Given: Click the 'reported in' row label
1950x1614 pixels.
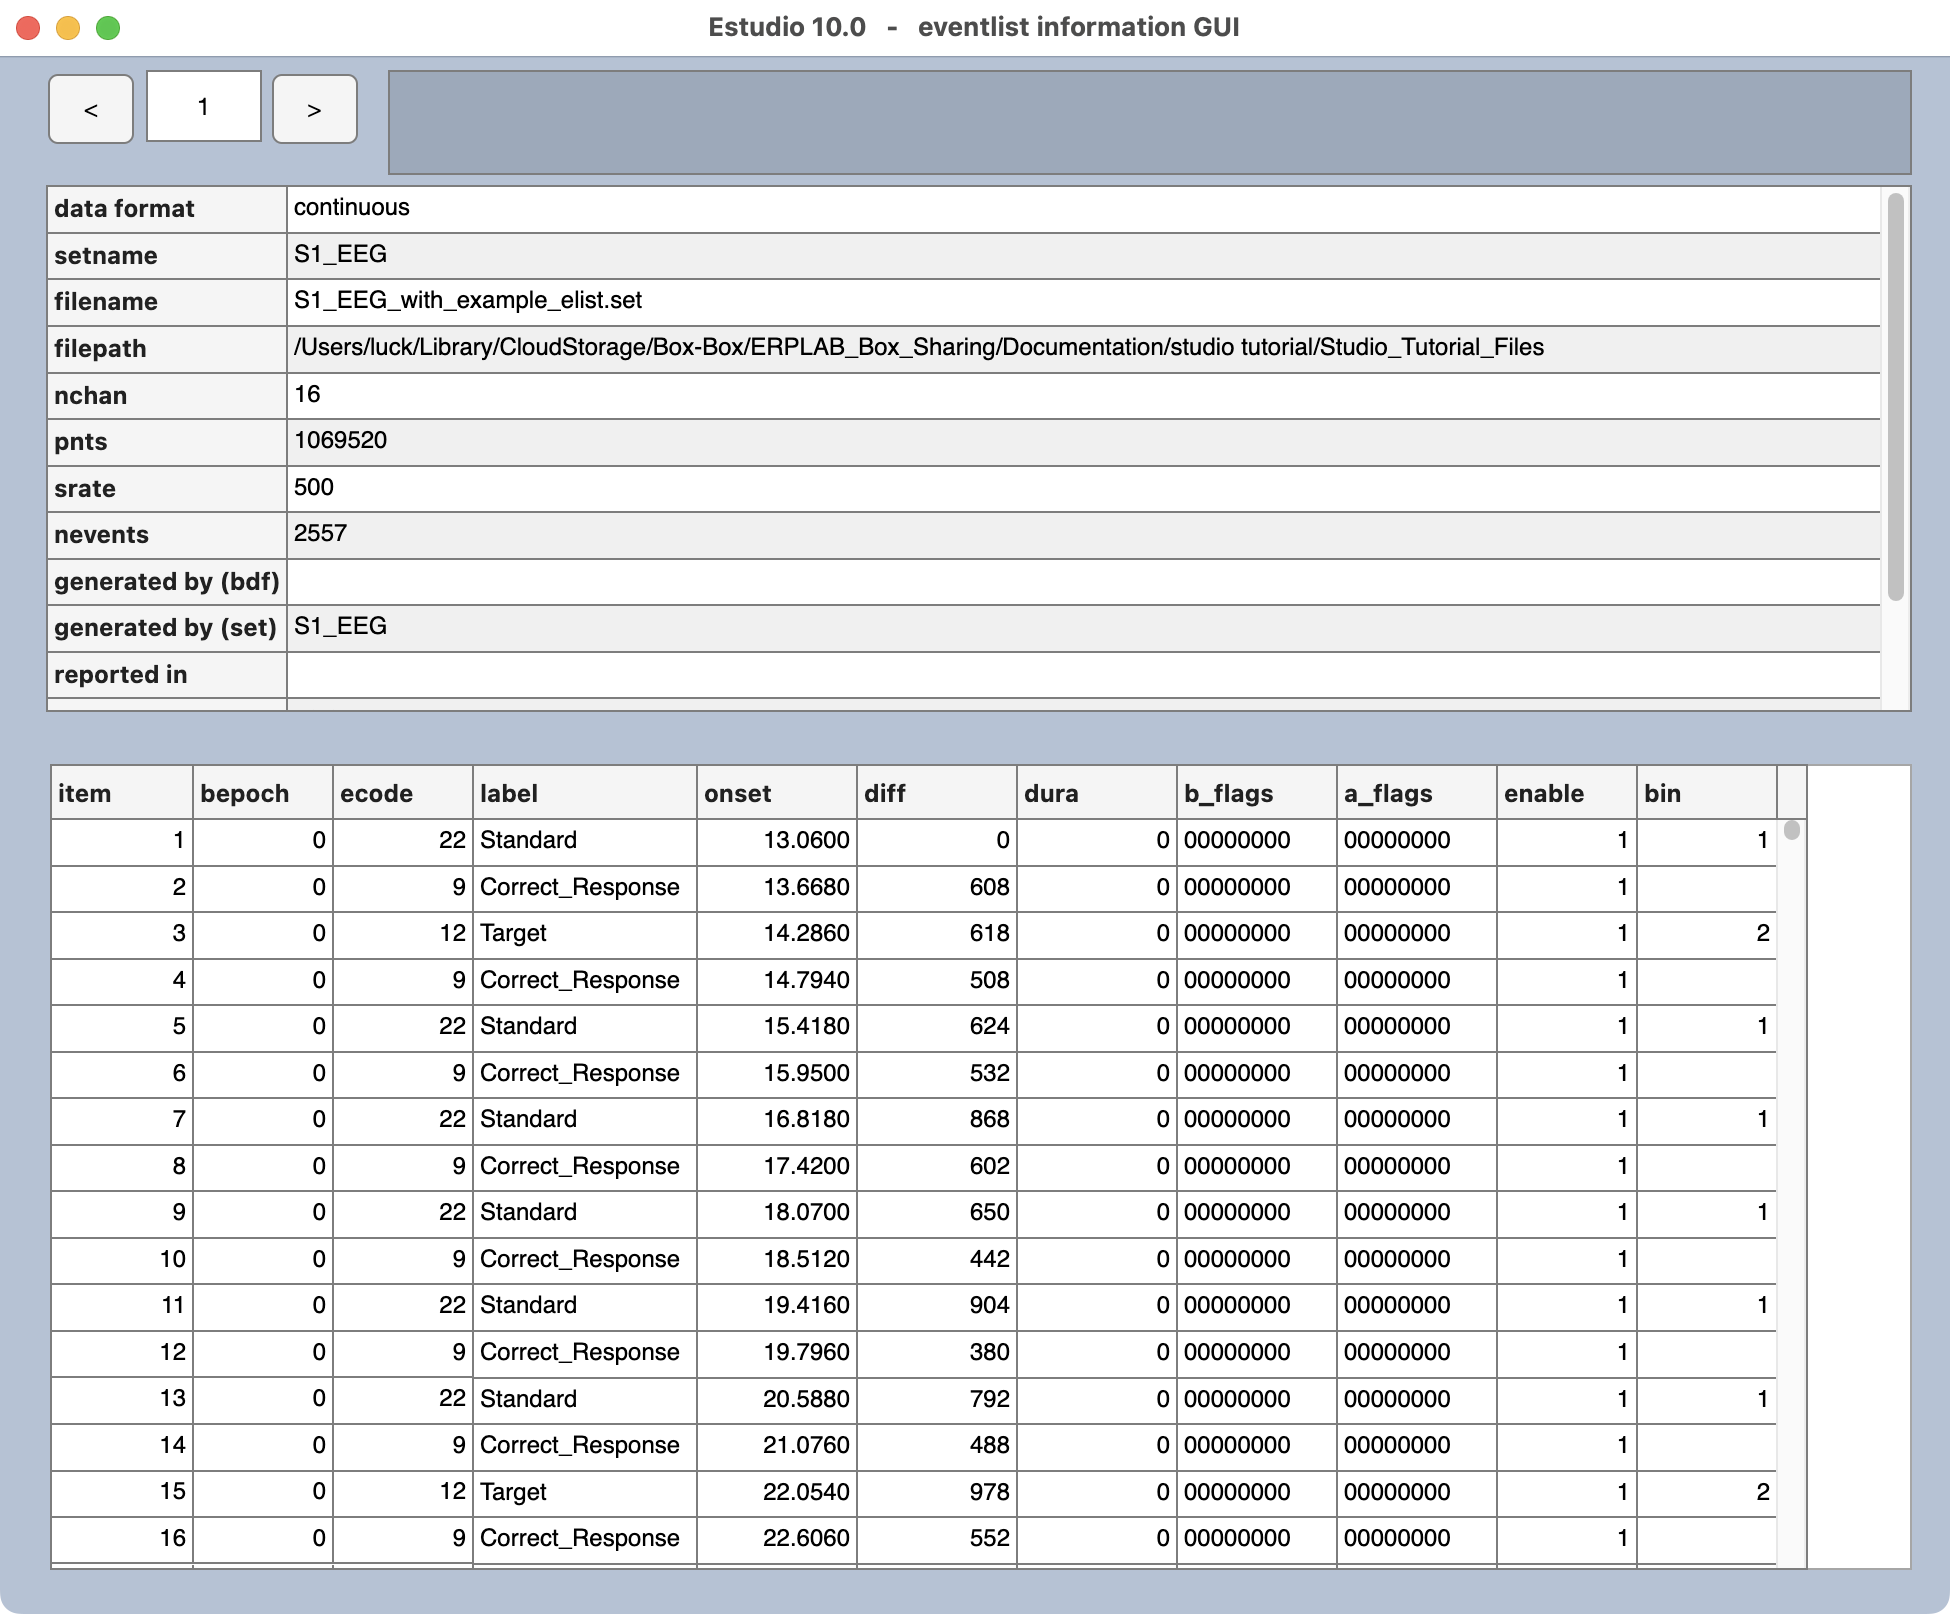Looking at the screenshot, I should tap(121, 675).
